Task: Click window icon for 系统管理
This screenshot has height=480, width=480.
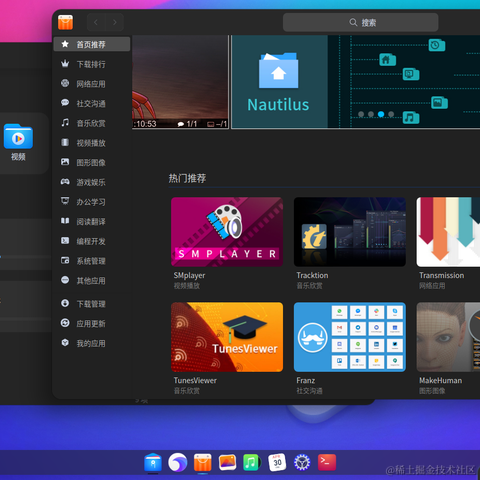Action: point(65,260)
